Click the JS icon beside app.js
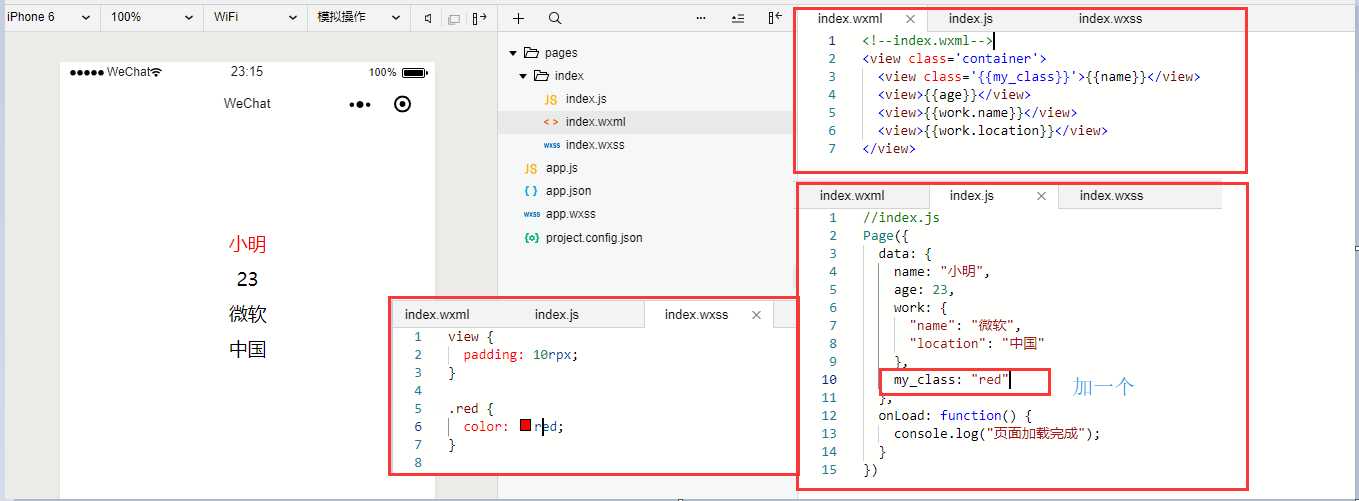 [x=530, y=168]
